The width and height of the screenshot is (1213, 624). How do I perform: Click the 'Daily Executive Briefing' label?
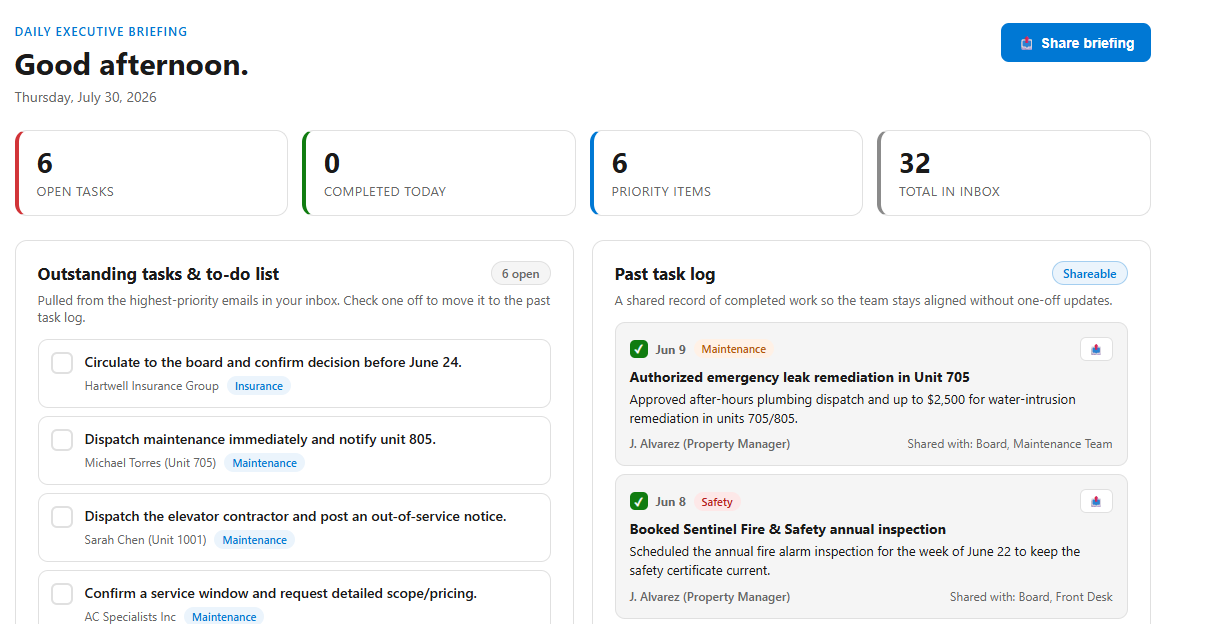point(101,32)
